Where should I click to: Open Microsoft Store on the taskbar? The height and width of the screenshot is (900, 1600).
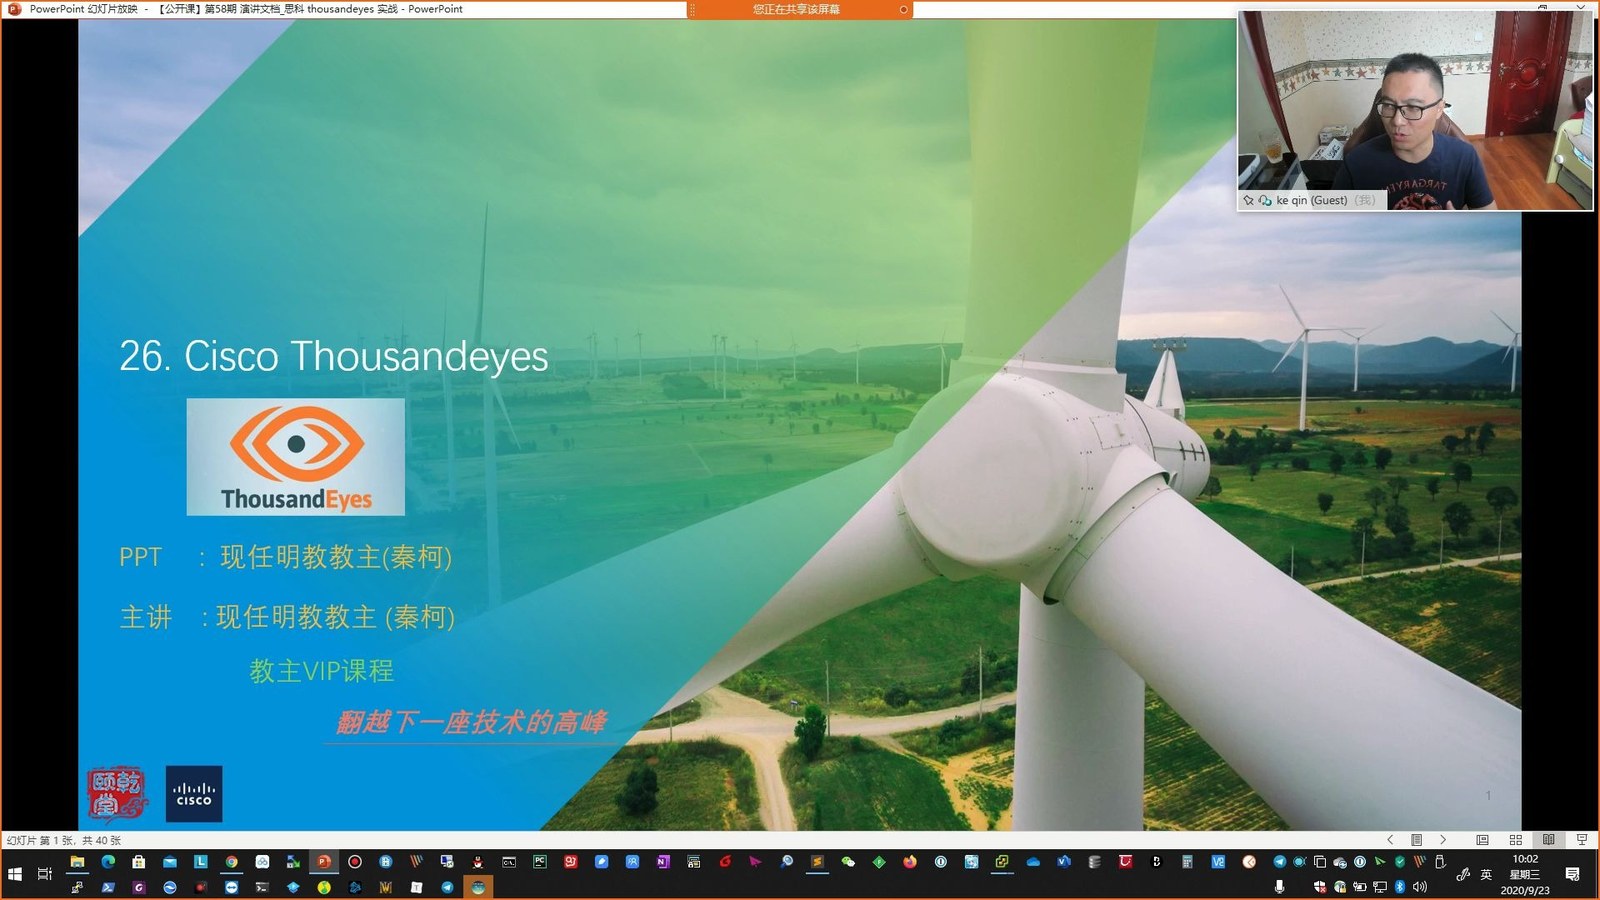tap(139, 861)
